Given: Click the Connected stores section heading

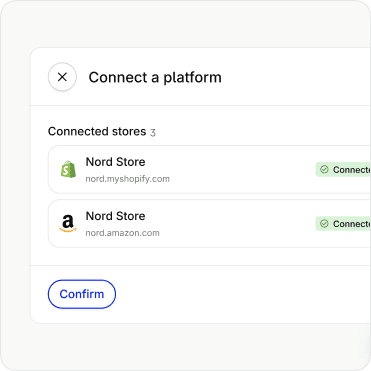Looking at the screenshot, I should pos(97,131).
